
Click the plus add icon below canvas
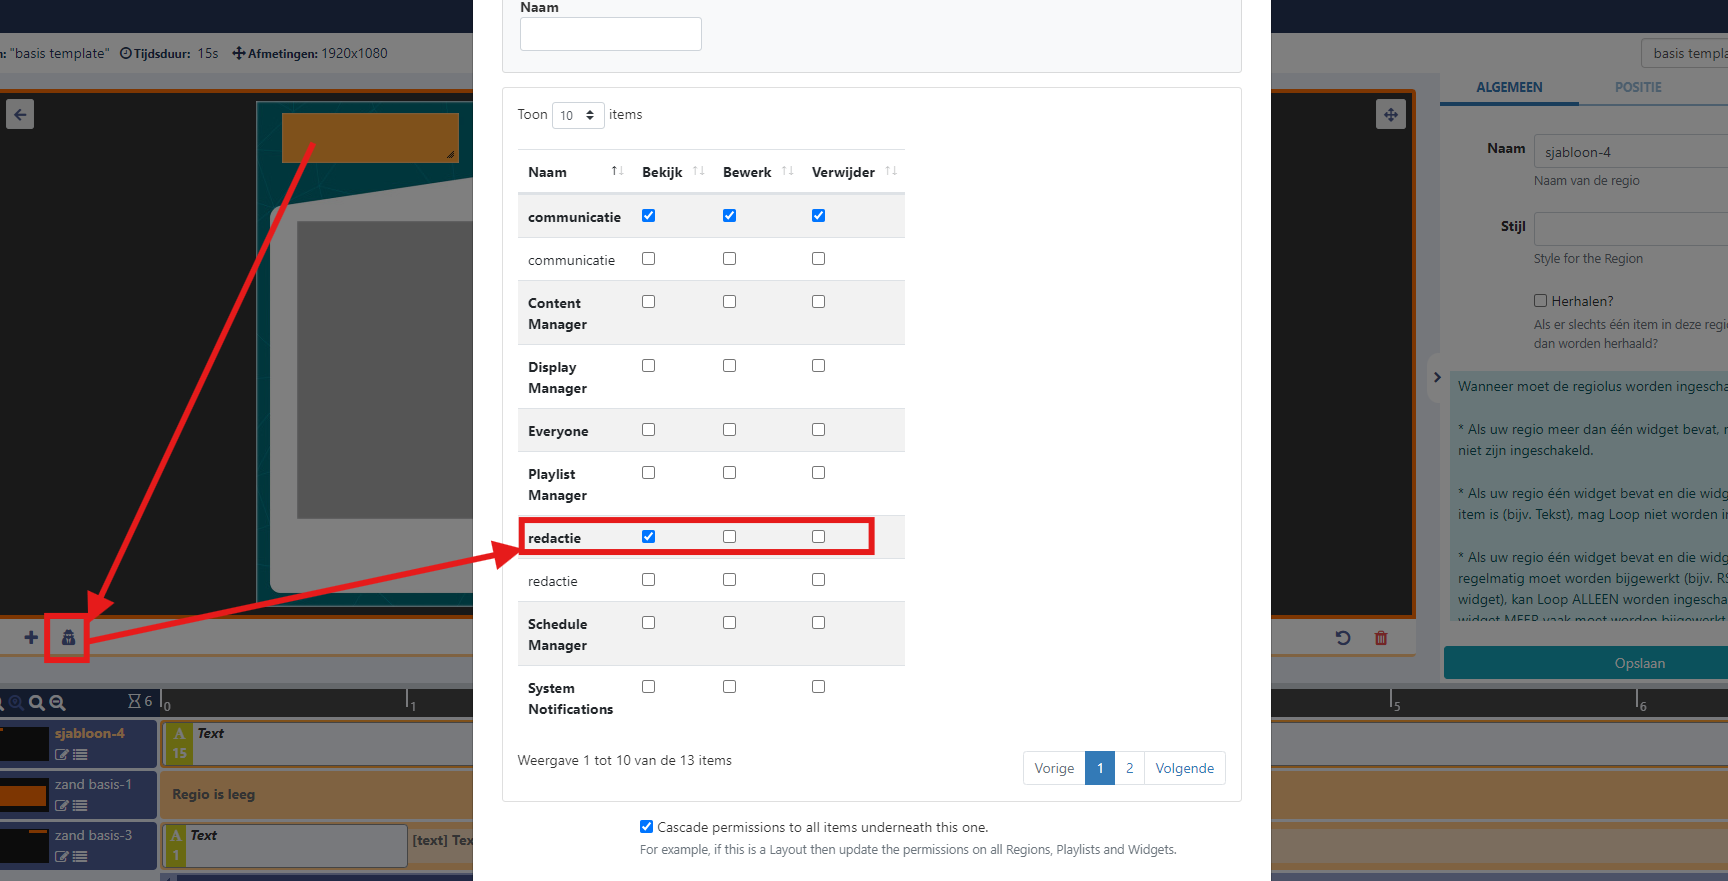(31, 637)
